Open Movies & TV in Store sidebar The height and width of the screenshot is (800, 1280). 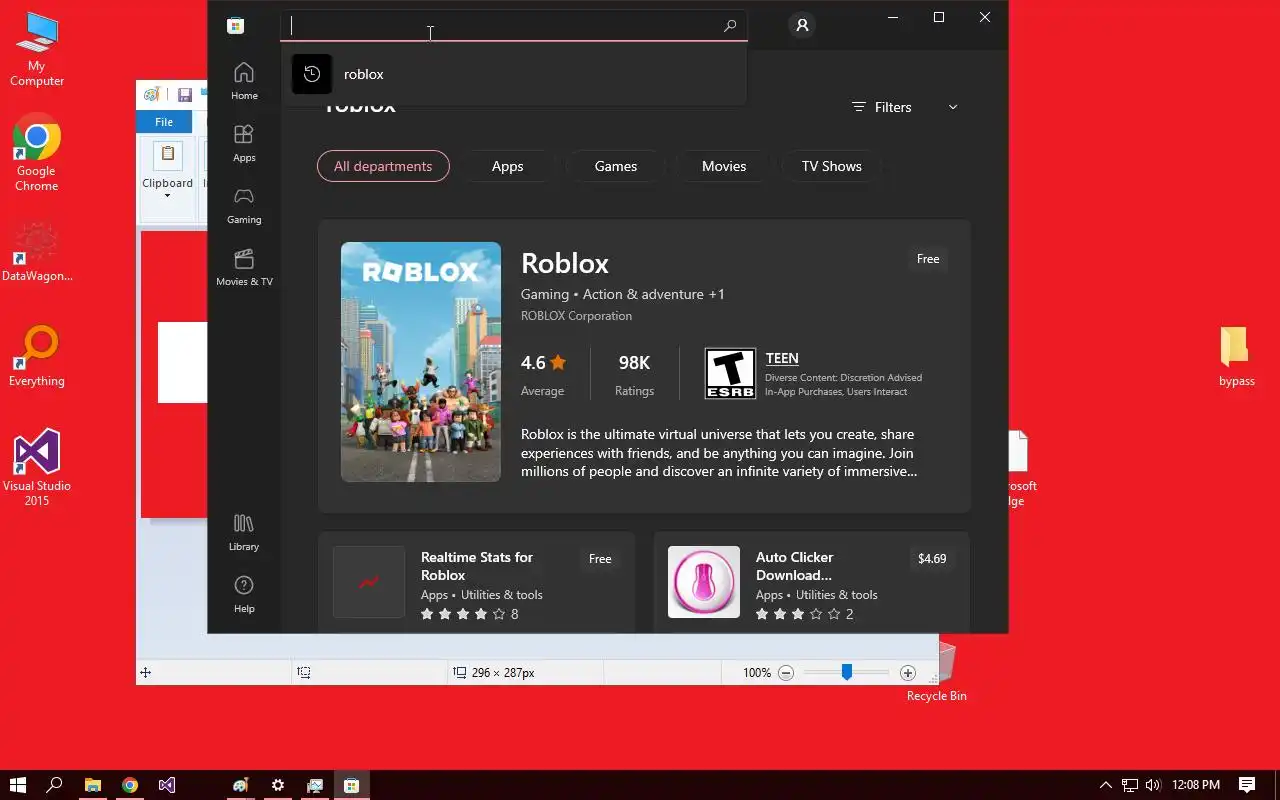point(244,267)
